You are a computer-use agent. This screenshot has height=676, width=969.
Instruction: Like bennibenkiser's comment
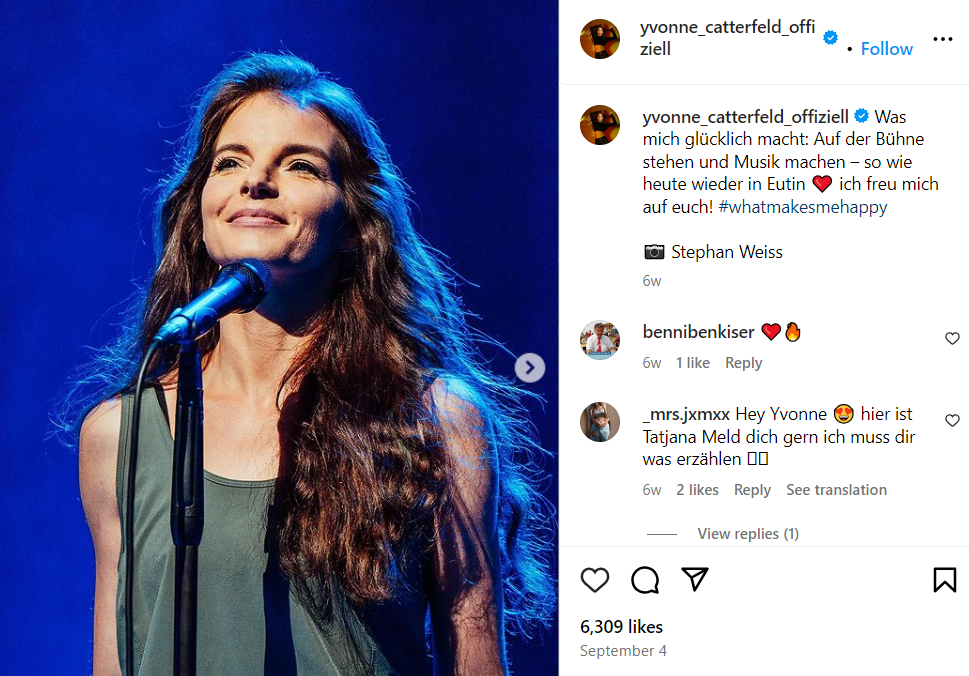pos(952,339)
